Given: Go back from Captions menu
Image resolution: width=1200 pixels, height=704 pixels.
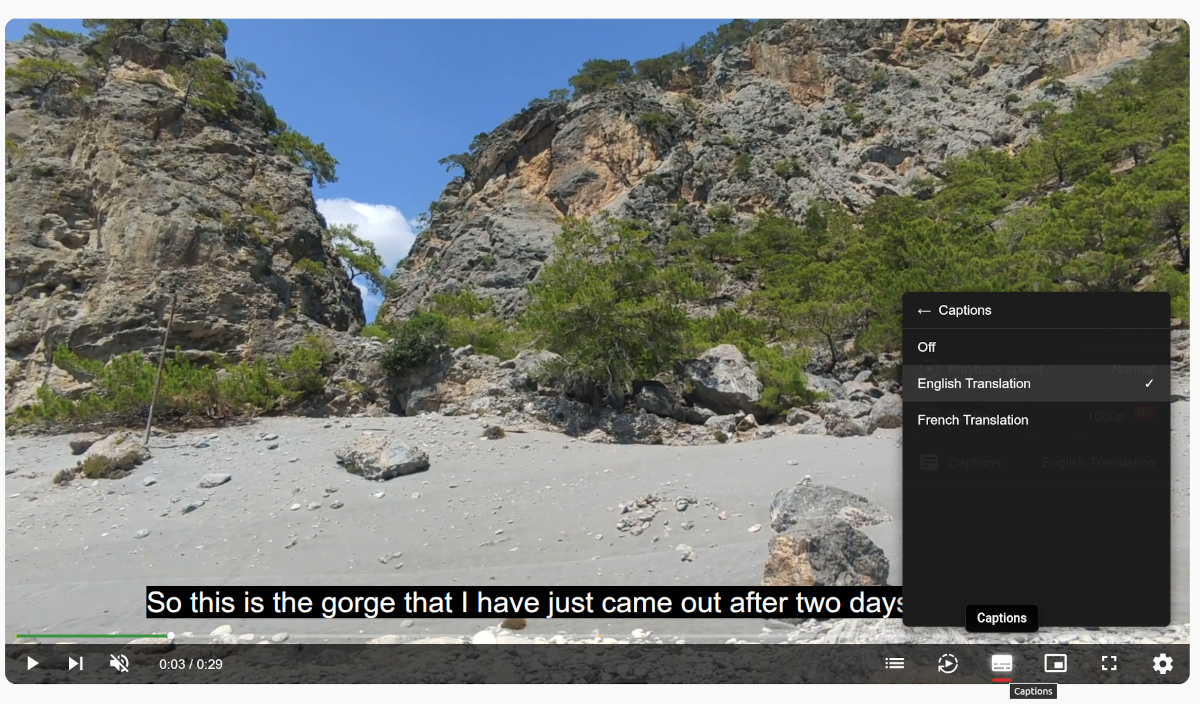Looking at the screenshot, I should [924, 311].
